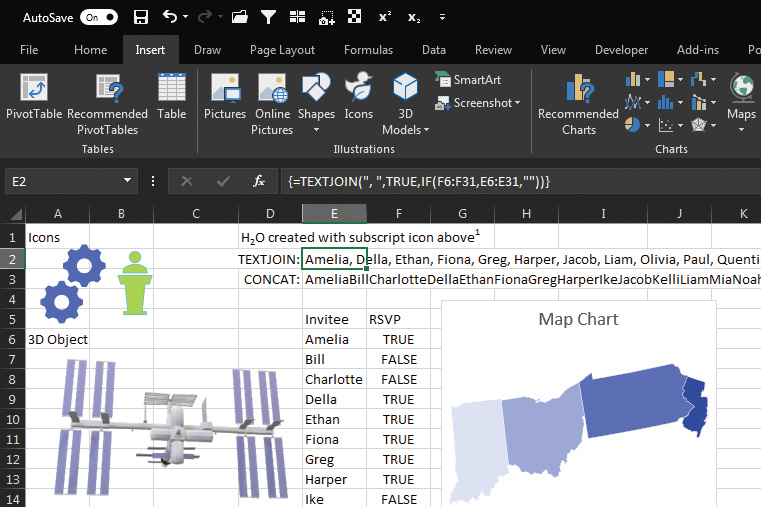Screen dimensions: 761x507
Task: Select row 5 header
Action: 12,319
